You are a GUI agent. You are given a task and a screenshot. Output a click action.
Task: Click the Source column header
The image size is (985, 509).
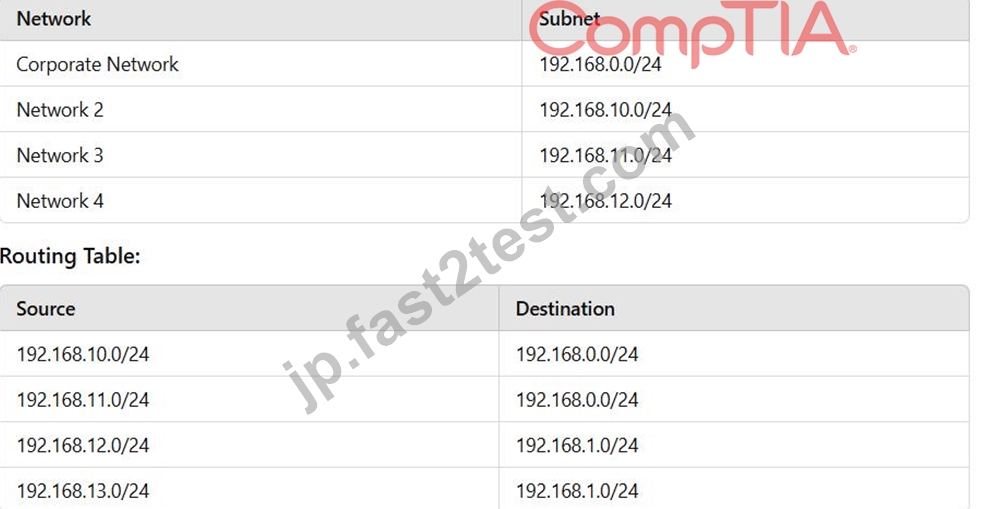[x=45, y=309]
